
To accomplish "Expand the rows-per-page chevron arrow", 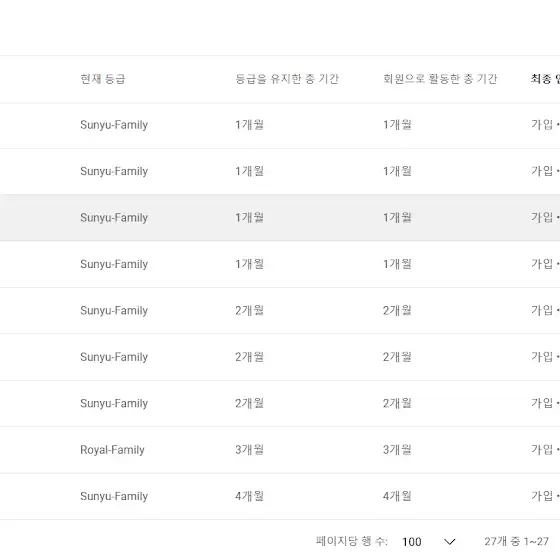I will pyautogui.click(x=449, y=542).
